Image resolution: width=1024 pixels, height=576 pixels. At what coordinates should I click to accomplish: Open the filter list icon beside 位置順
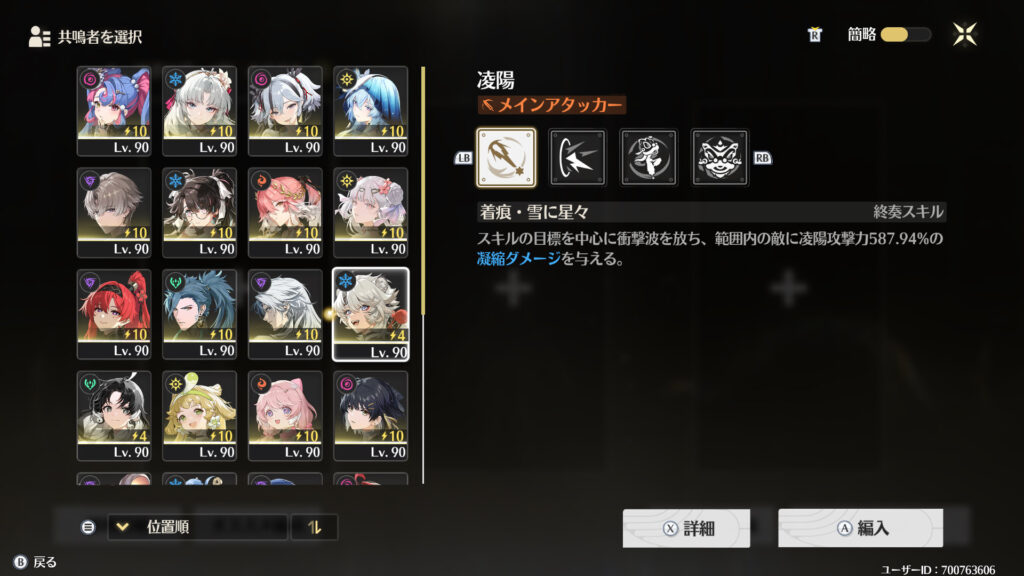88,527
